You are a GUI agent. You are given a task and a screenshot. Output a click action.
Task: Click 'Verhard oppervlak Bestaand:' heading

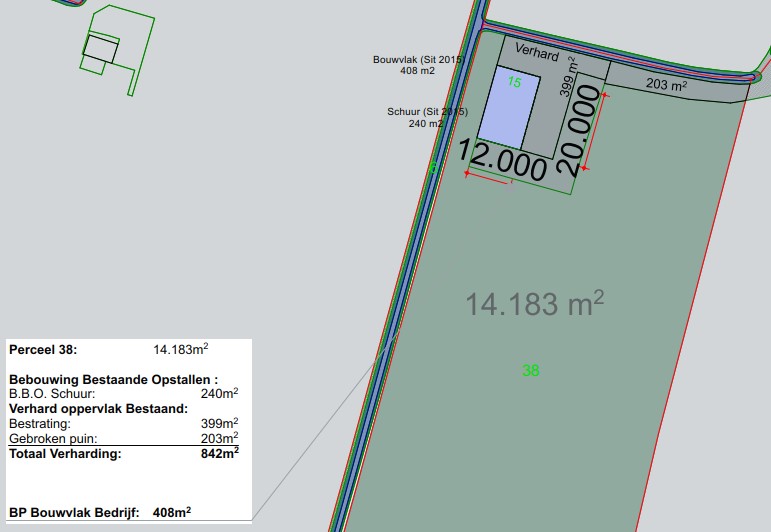point(98,409)
